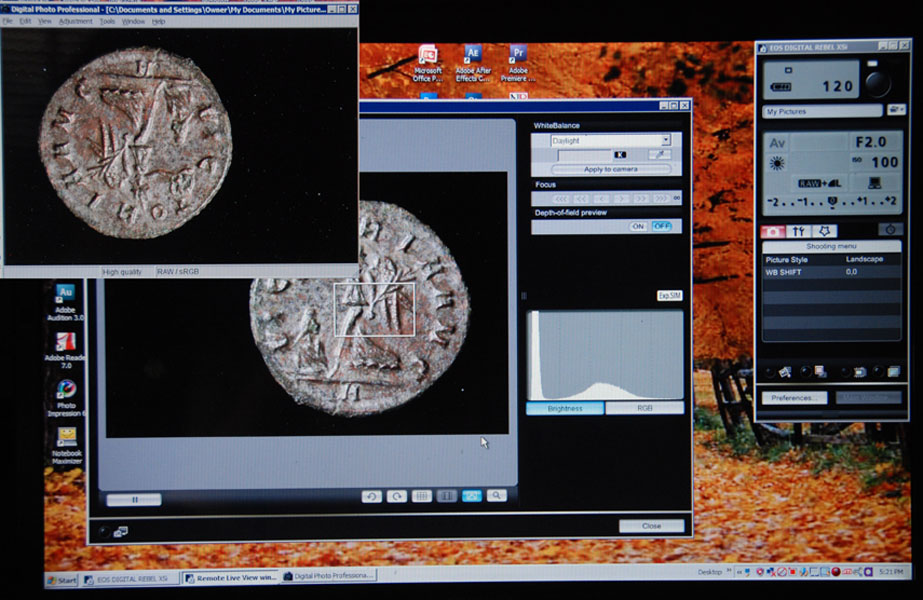Change the ISO 100 setting
923x600 pixels.
click(x=875, y=162)
